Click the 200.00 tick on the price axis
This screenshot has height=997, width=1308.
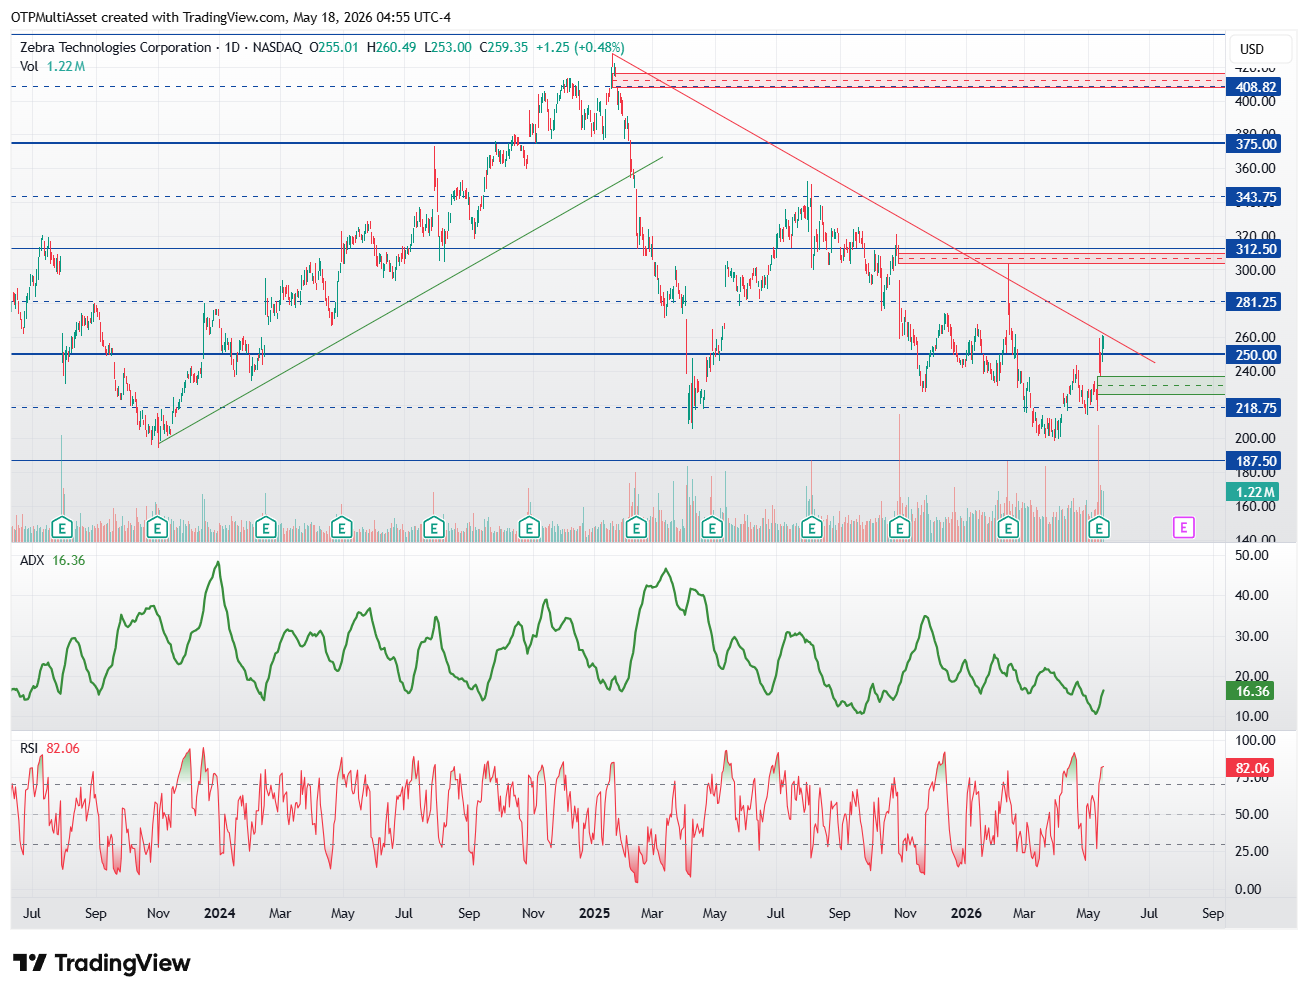tap(1256, 438)
